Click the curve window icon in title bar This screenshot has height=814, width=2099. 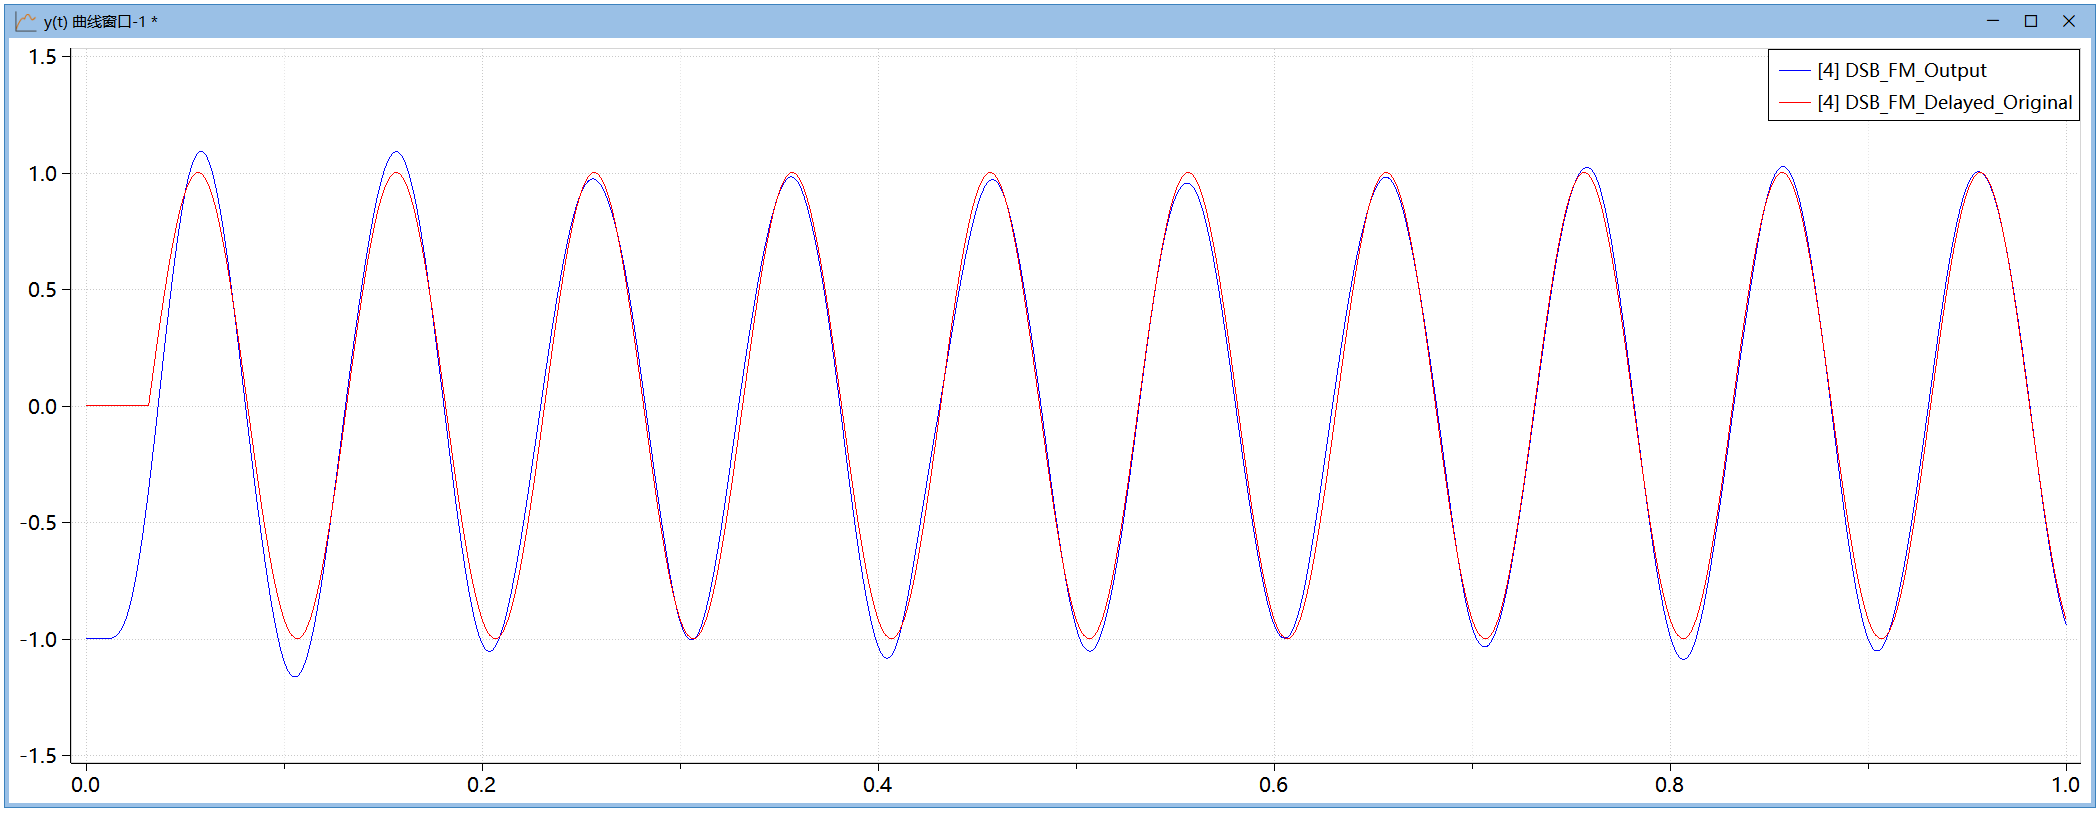25,21
